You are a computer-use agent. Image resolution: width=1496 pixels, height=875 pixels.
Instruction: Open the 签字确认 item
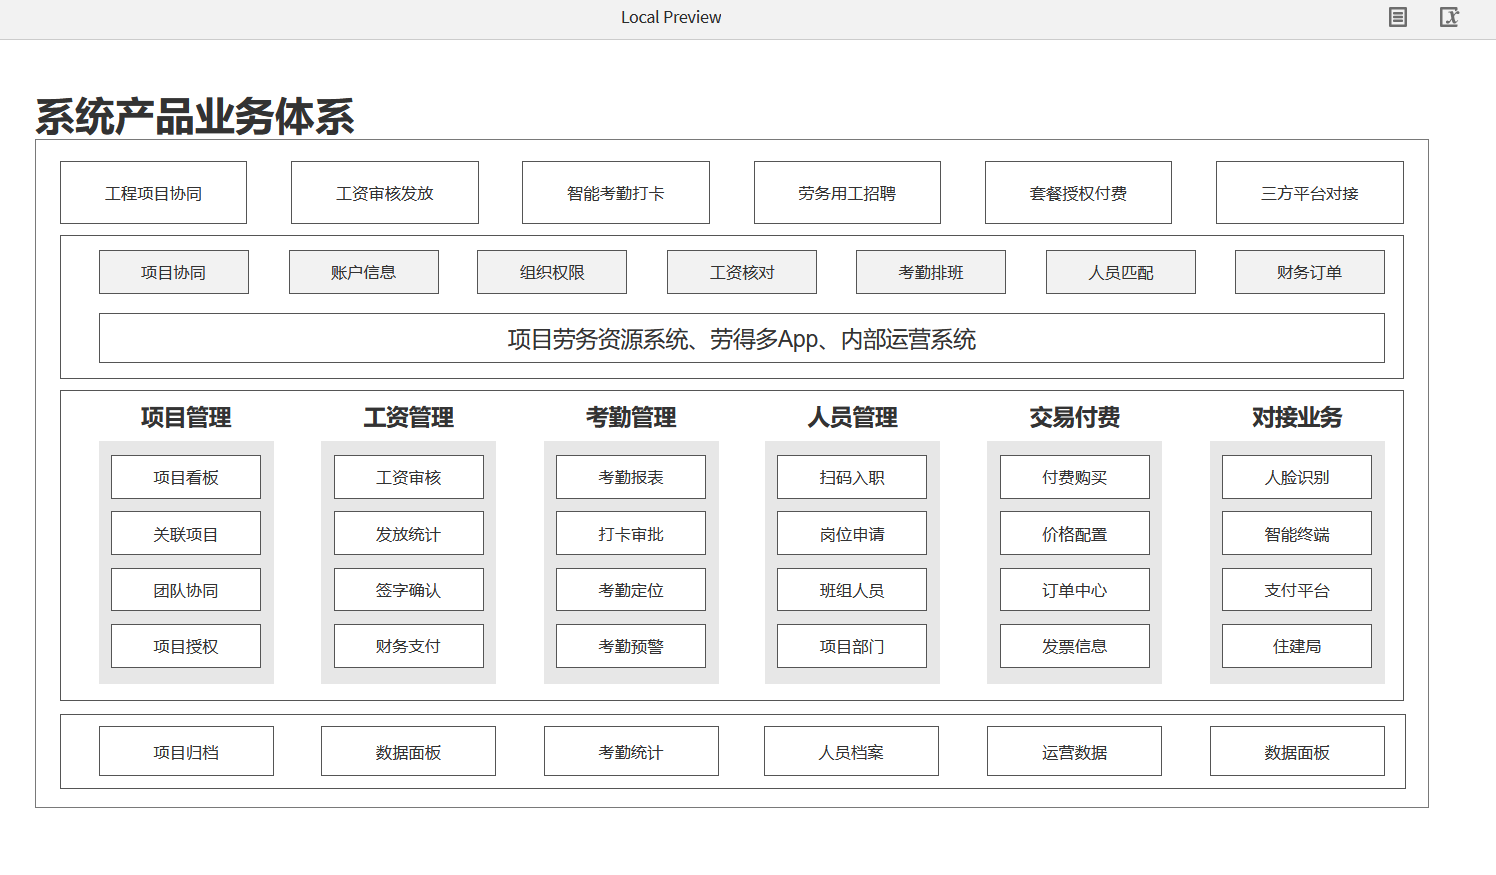point(409,590)
